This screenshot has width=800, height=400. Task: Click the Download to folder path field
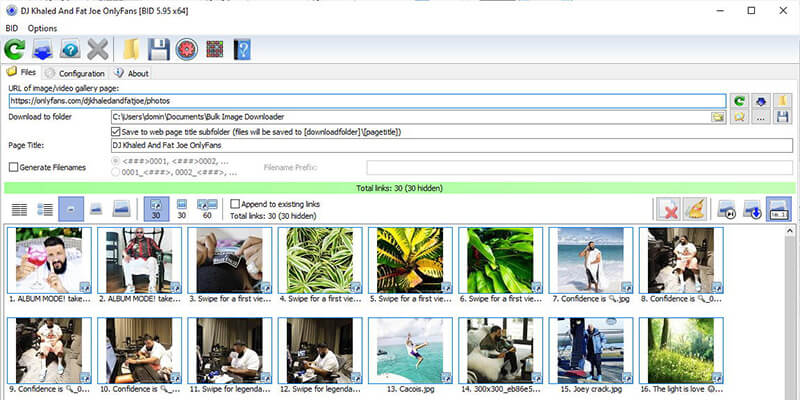418,117
